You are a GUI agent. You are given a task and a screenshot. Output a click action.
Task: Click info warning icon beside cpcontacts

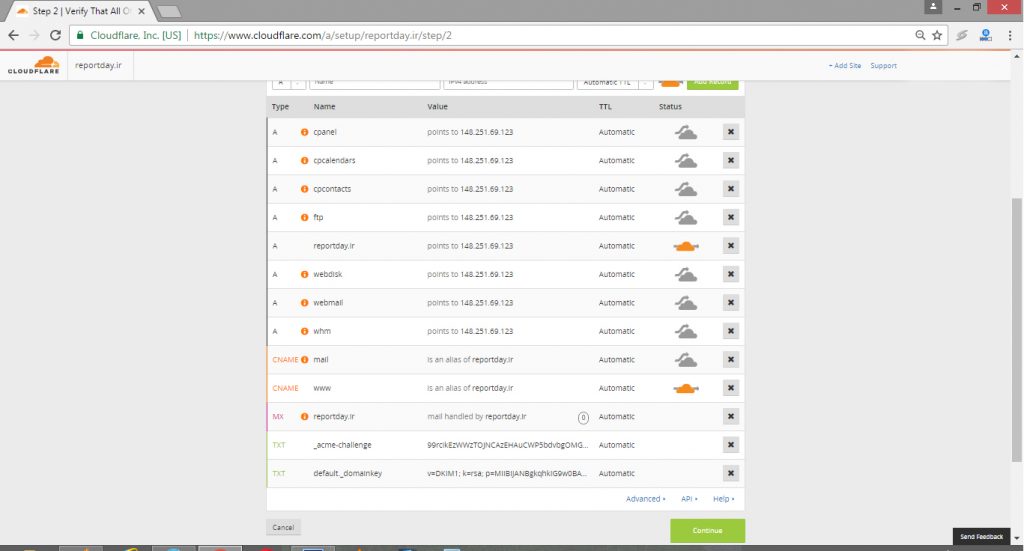[x=304, y=189]
